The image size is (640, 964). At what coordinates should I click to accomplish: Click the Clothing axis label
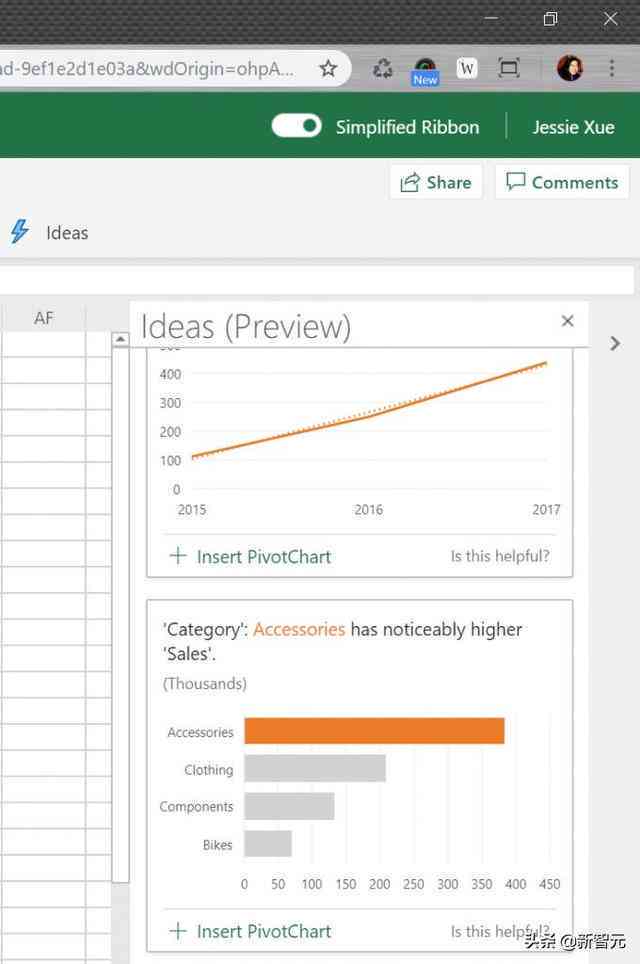(x=209, y=770)
